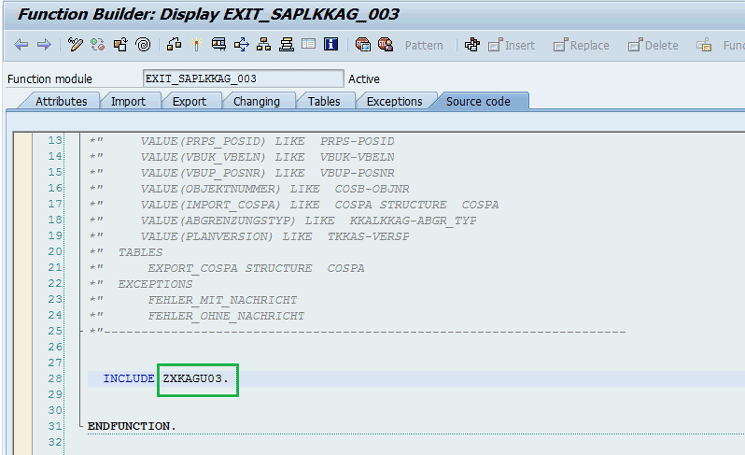Click the Where-Used List icon
Viewport: 745px width, 455px height.
(241, 45)
